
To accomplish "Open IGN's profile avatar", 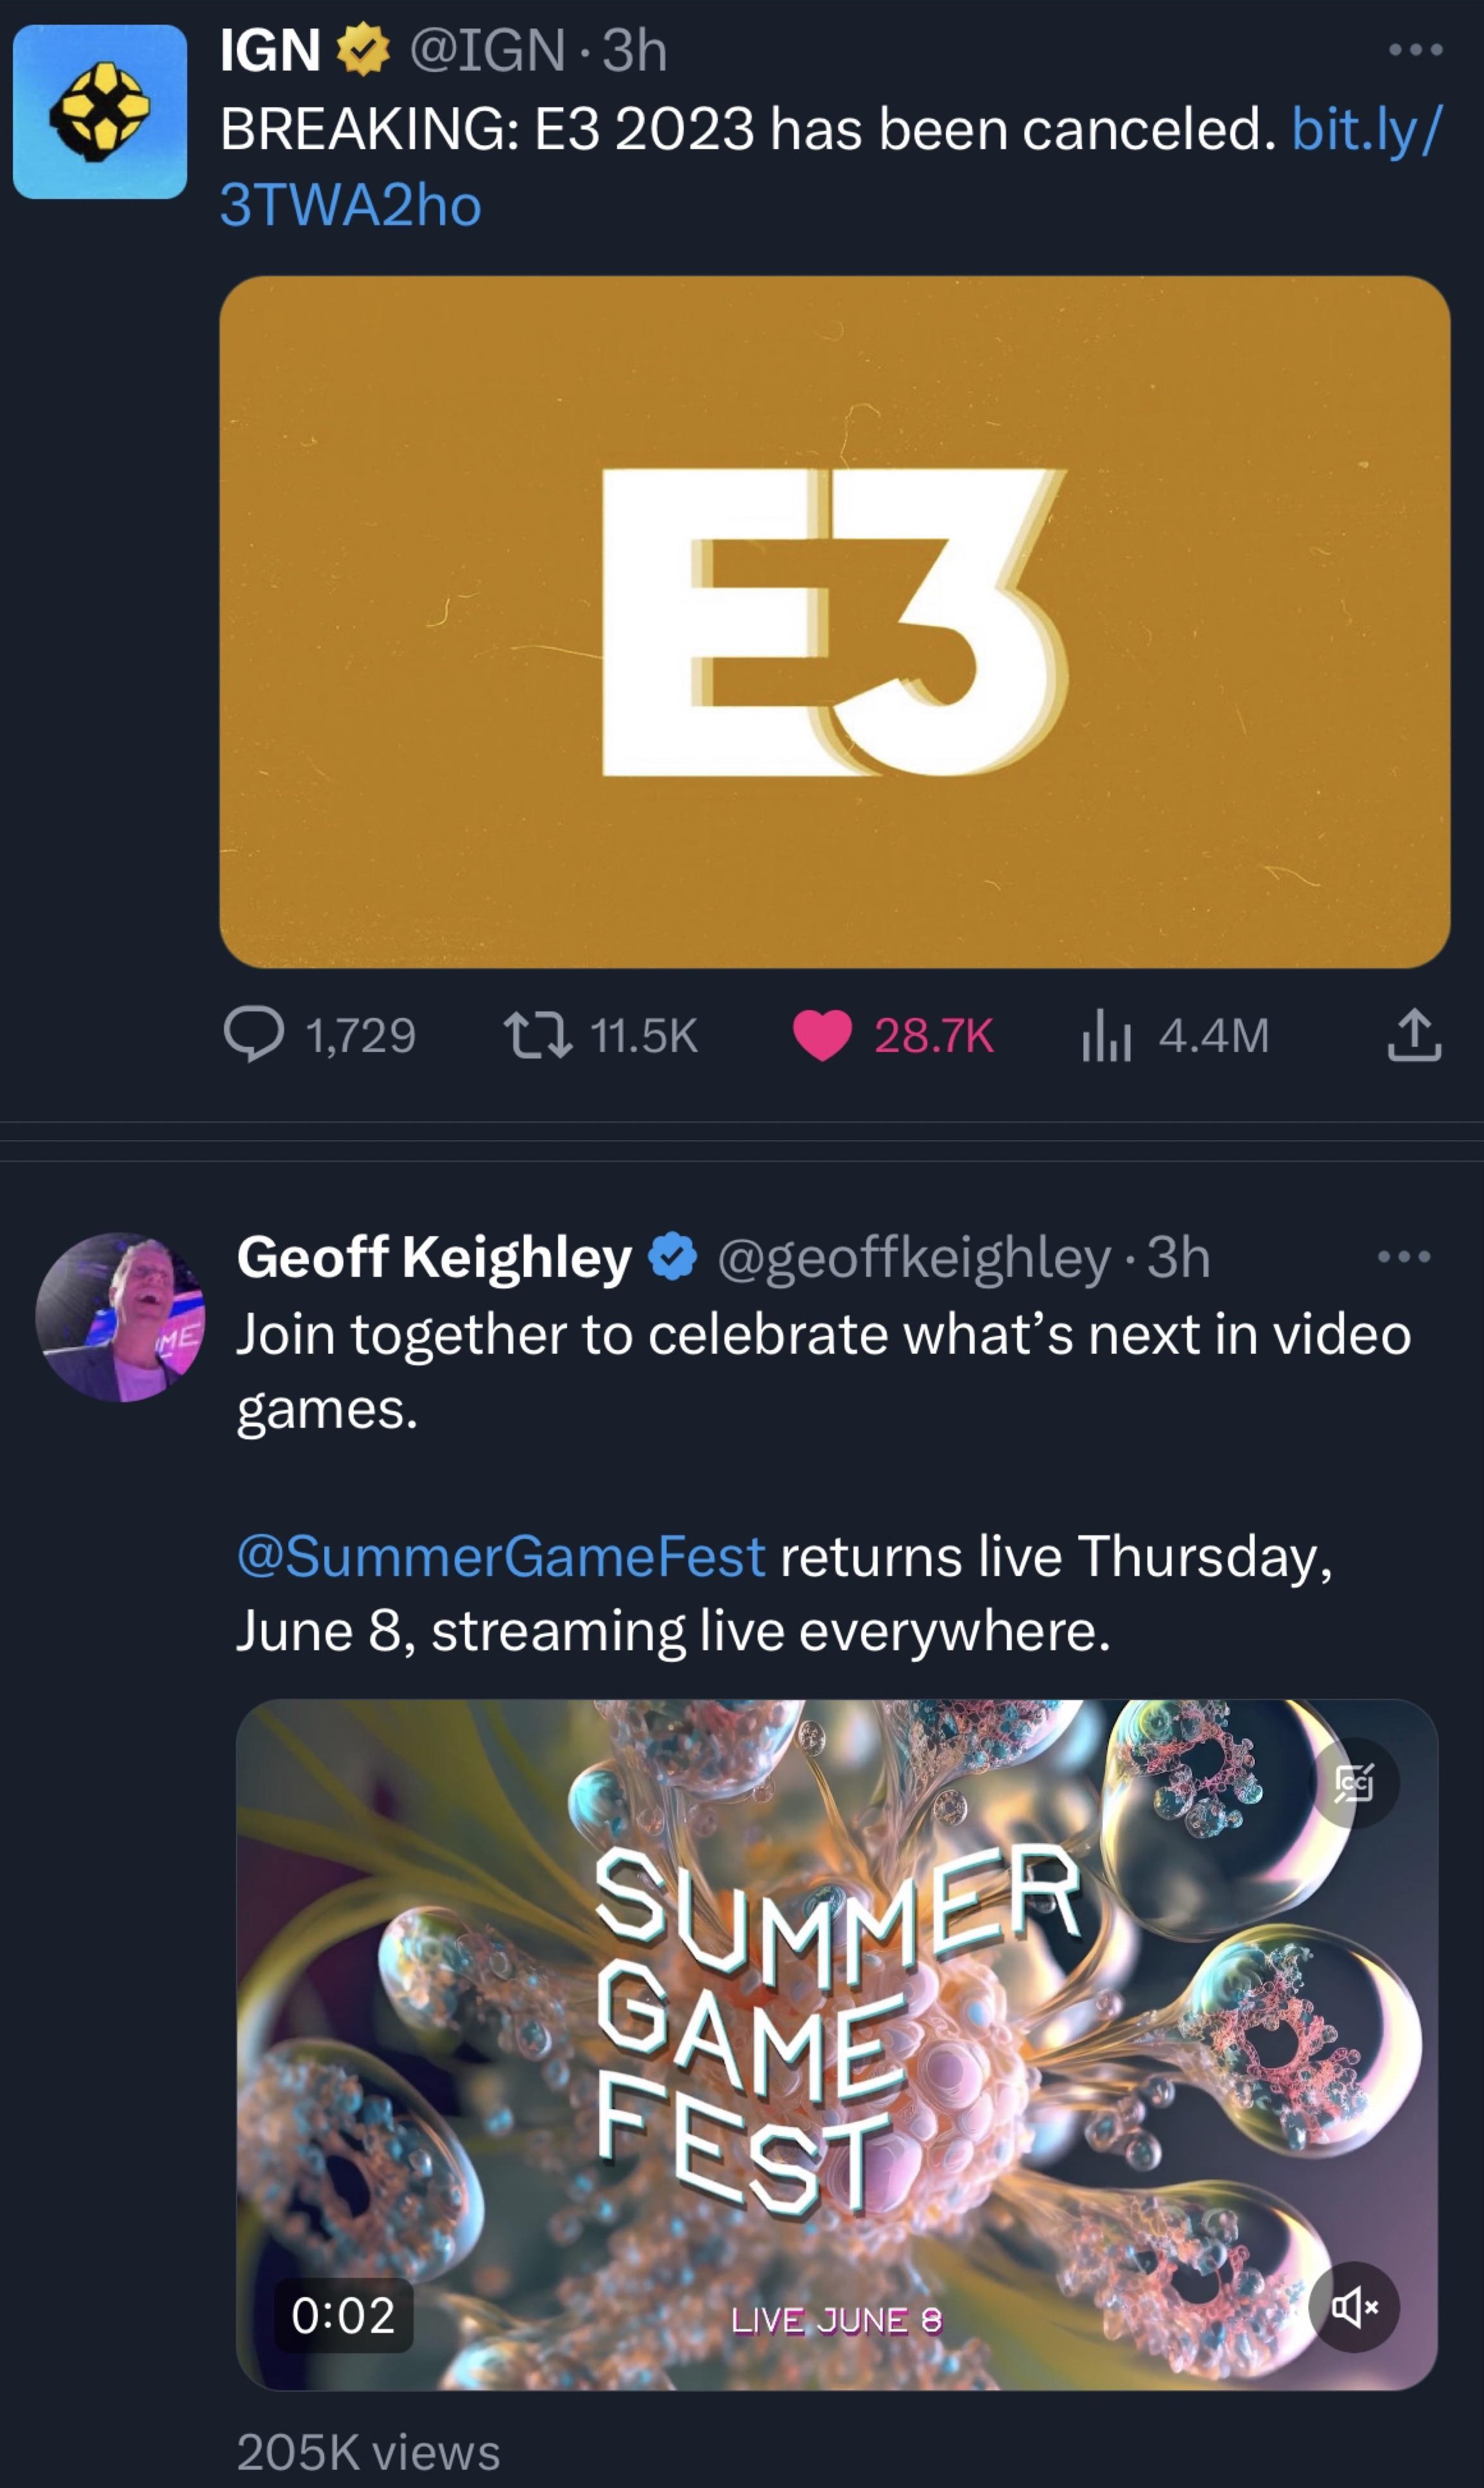I will (x=100, y=112).
